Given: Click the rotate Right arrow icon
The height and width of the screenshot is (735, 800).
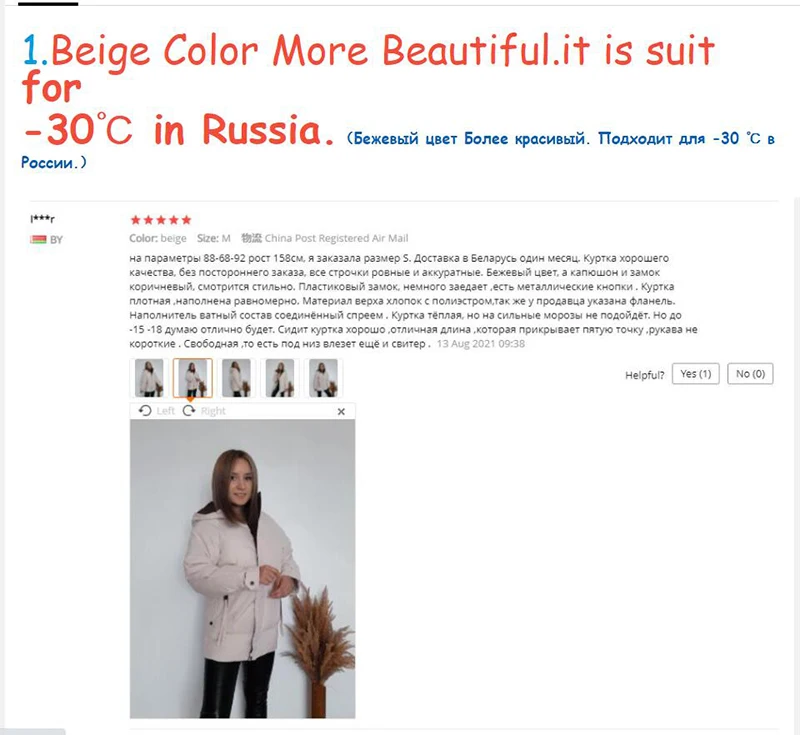Looking at the screenshot, I should tap(189, 411).
